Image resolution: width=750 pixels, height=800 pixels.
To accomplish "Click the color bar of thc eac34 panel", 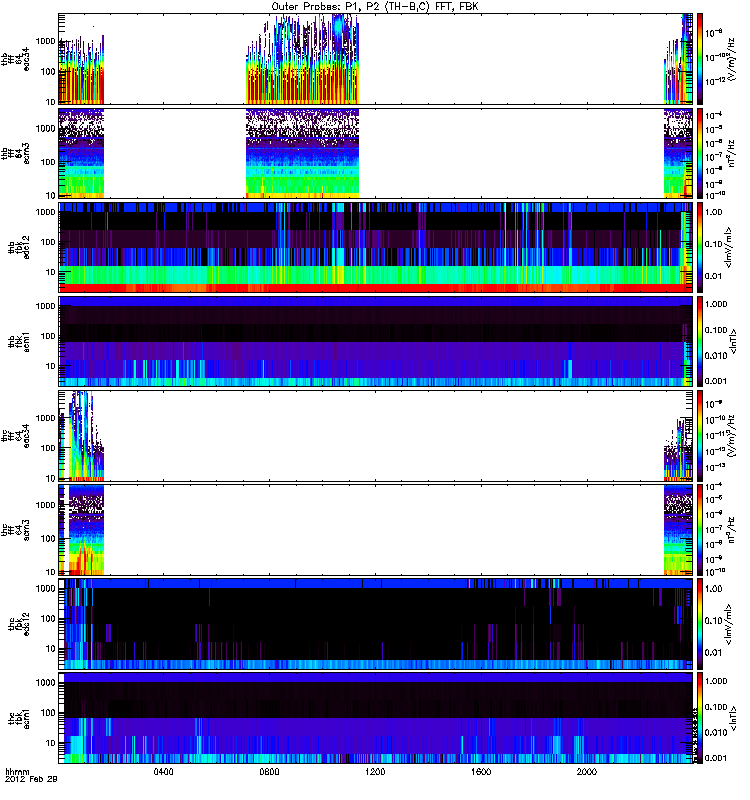I will 700,436.
